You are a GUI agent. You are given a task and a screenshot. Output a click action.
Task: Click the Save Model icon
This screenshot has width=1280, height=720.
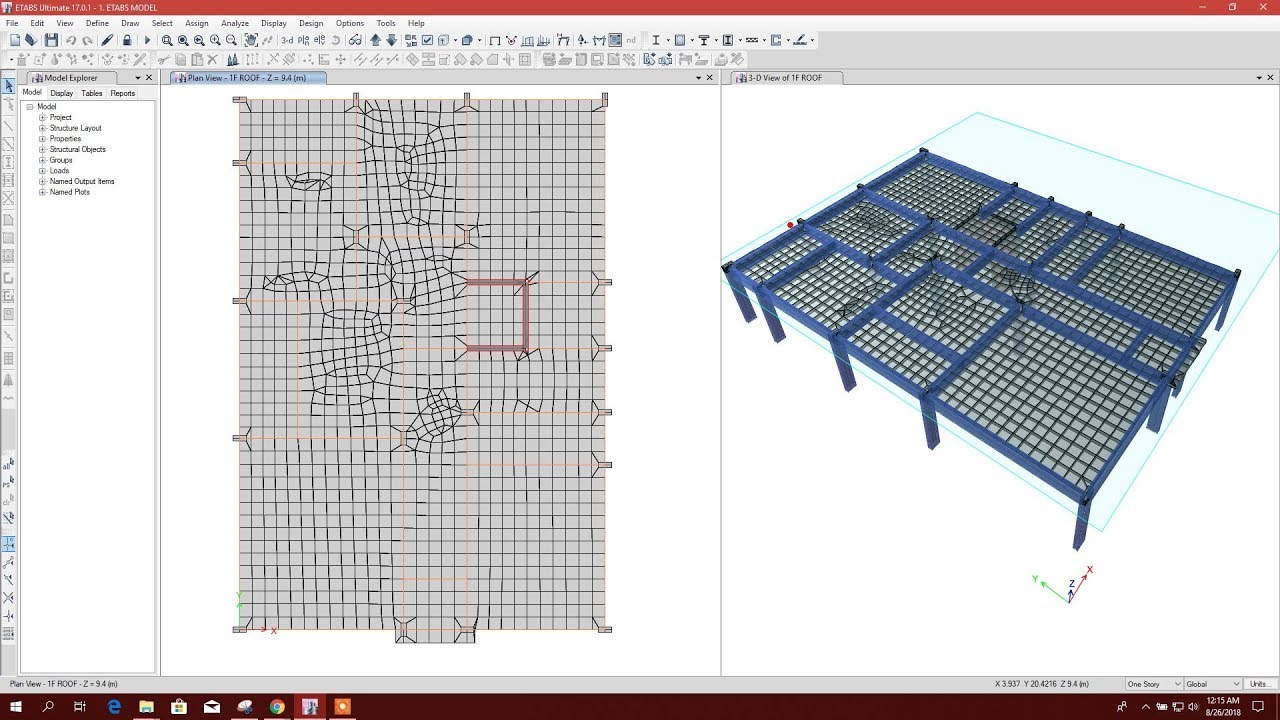tap(51, 40)
